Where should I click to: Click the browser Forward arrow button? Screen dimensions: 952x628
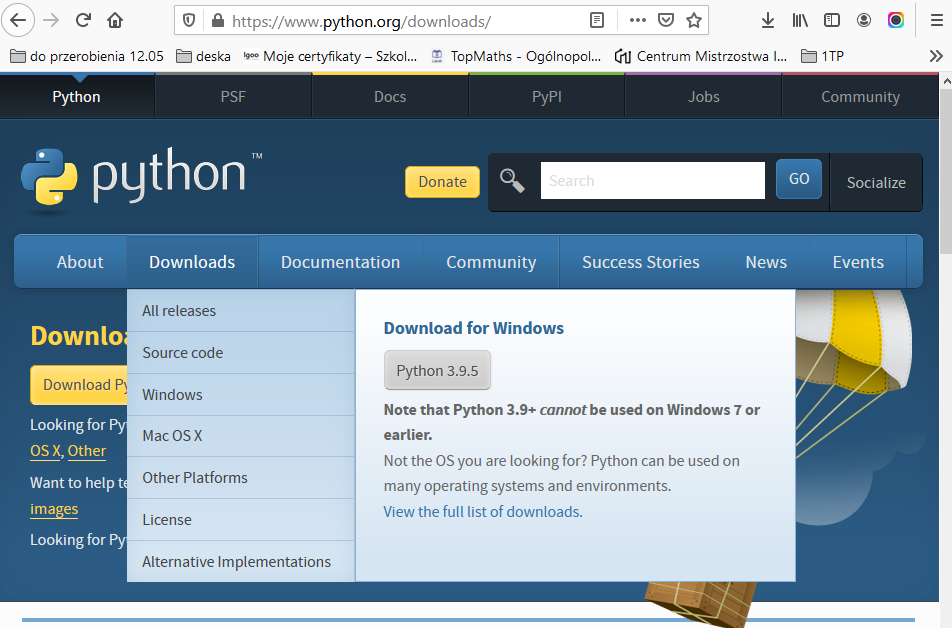click(51, 21)
